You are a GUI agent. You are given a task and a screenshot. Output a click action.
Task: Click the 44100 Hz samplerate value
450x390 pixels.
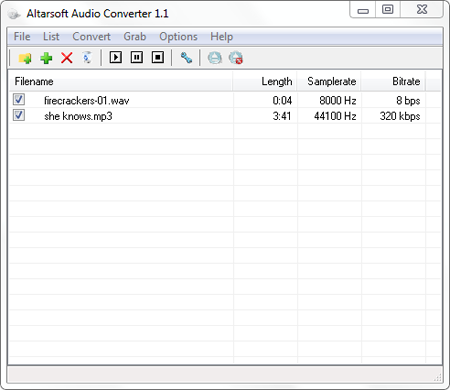(335, 116)
